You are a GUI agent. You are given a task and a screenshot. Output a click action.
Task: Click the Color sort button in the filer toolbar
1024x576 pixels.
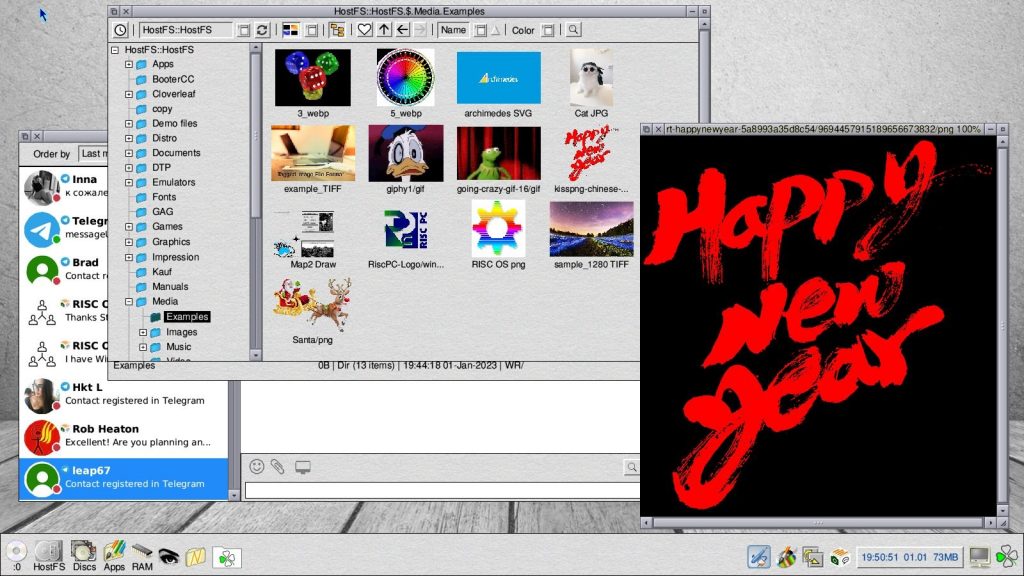click(x=522, y=30)
